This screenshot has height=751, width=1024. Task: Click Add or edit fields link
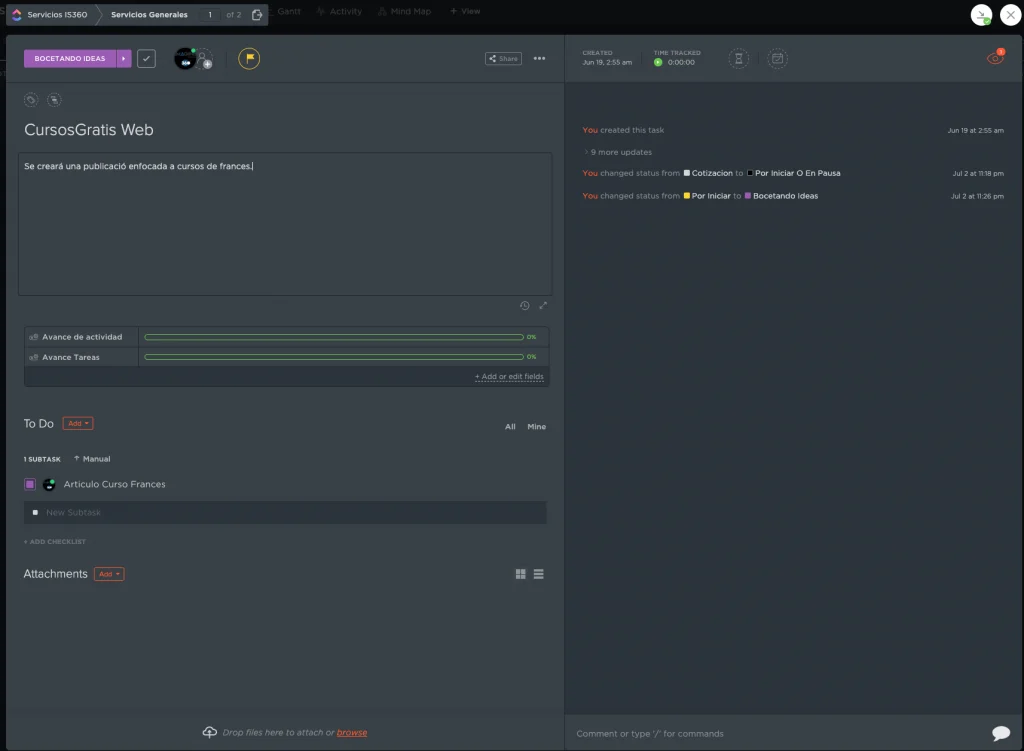[509, 377]
